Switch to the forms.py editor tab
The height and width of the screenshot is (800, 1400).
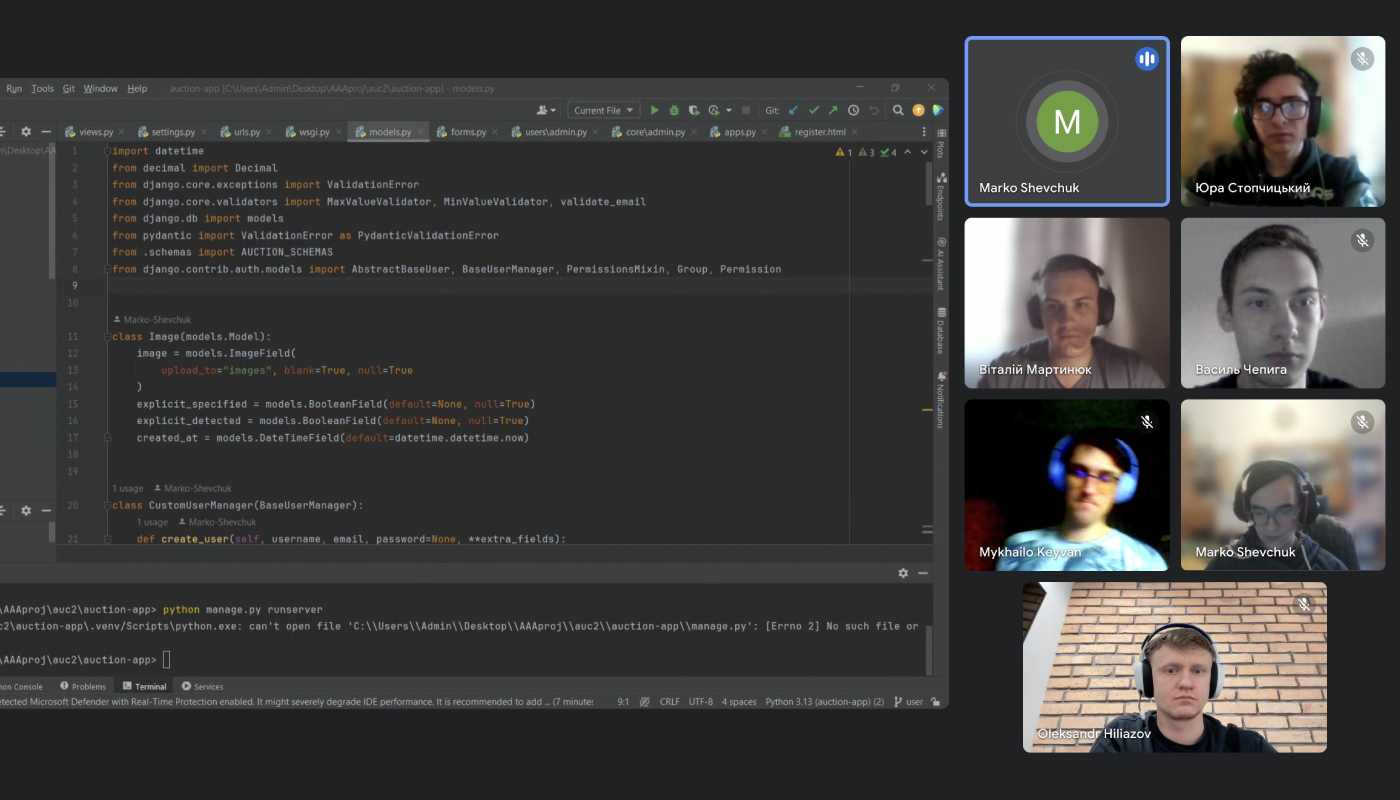[468, 132]
